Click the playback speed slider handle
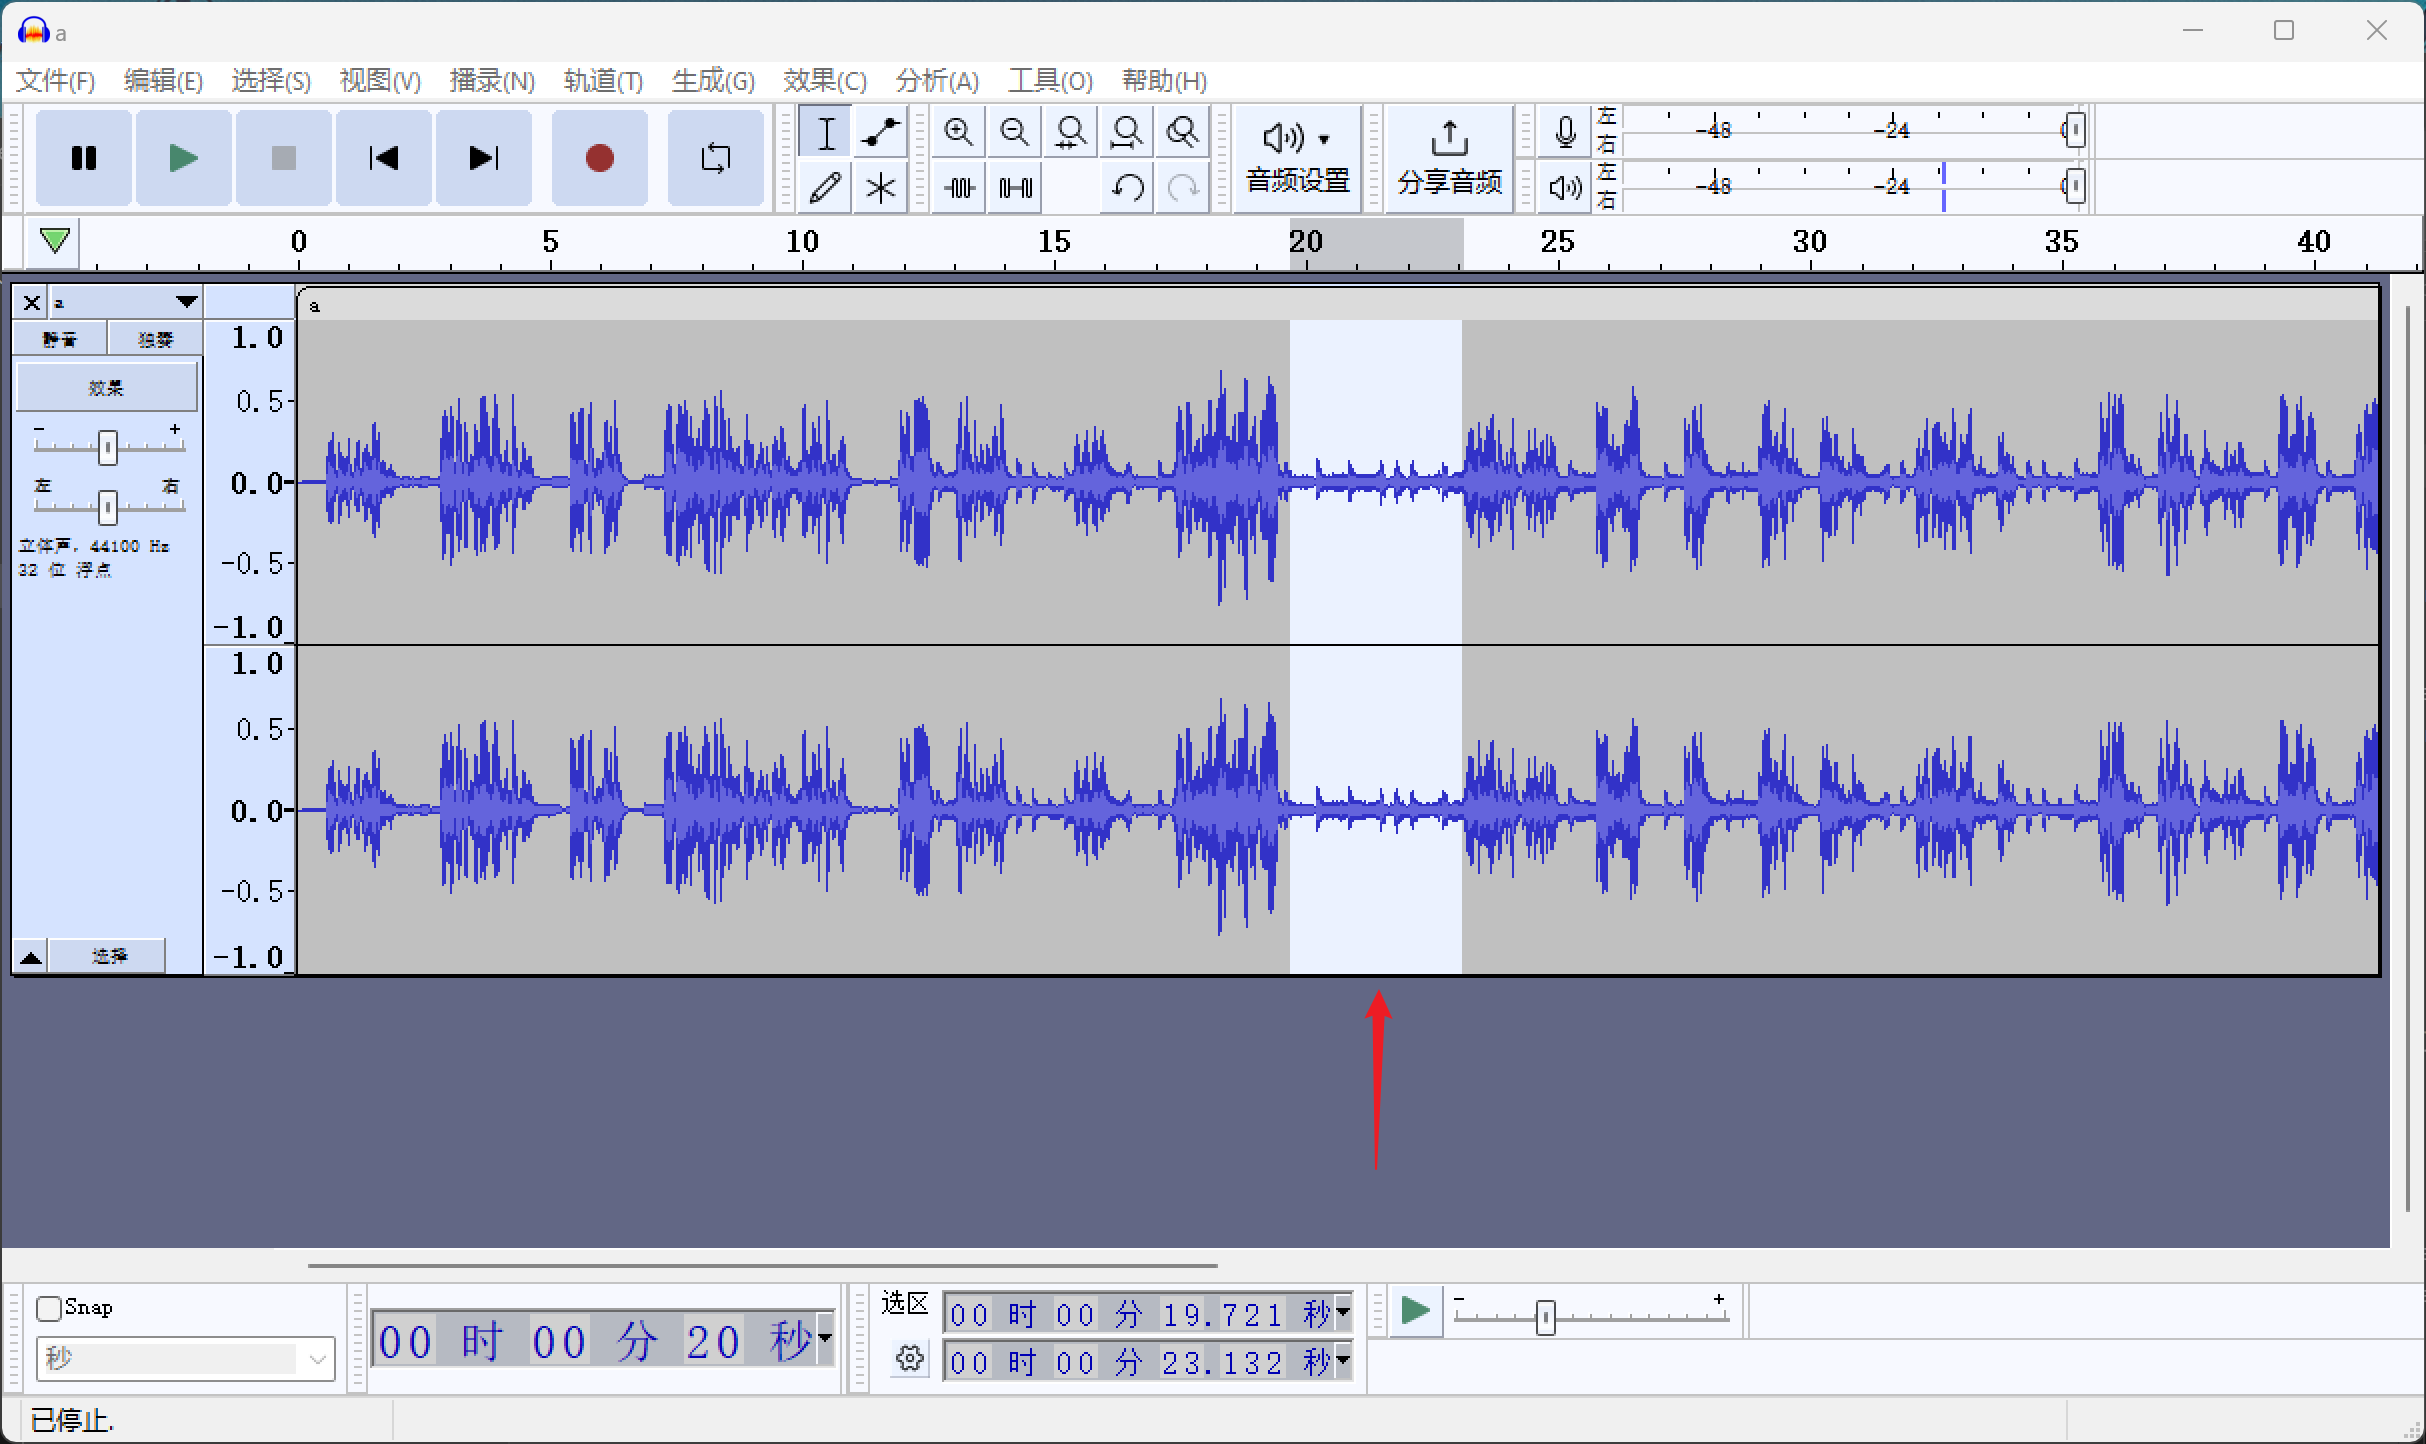 pyautogui.click(x=1546, y=1317)
